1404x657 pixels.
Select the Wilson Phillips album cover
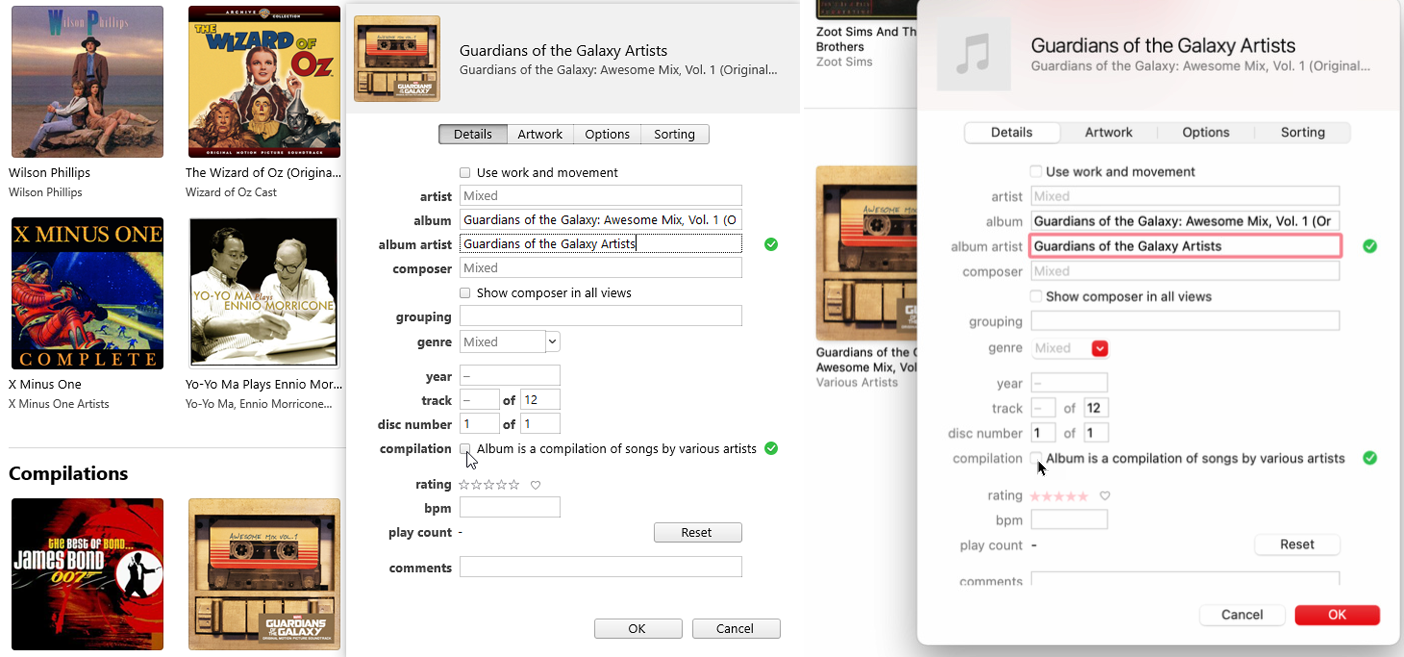pyautogui.click(x=87, y=81)
